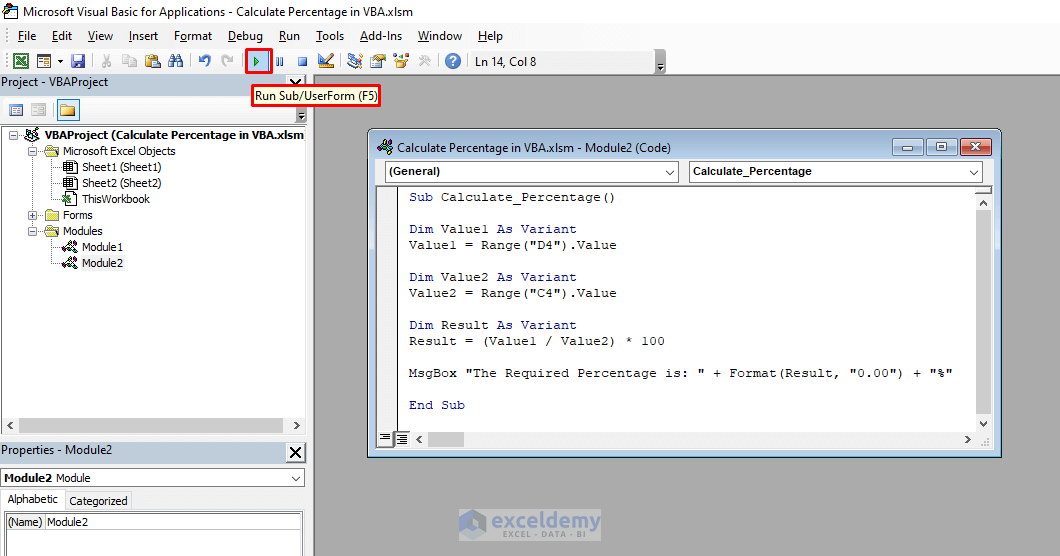Click the 'End Sub' line in code
This screenshot has width=1060, height=556.
437,405
